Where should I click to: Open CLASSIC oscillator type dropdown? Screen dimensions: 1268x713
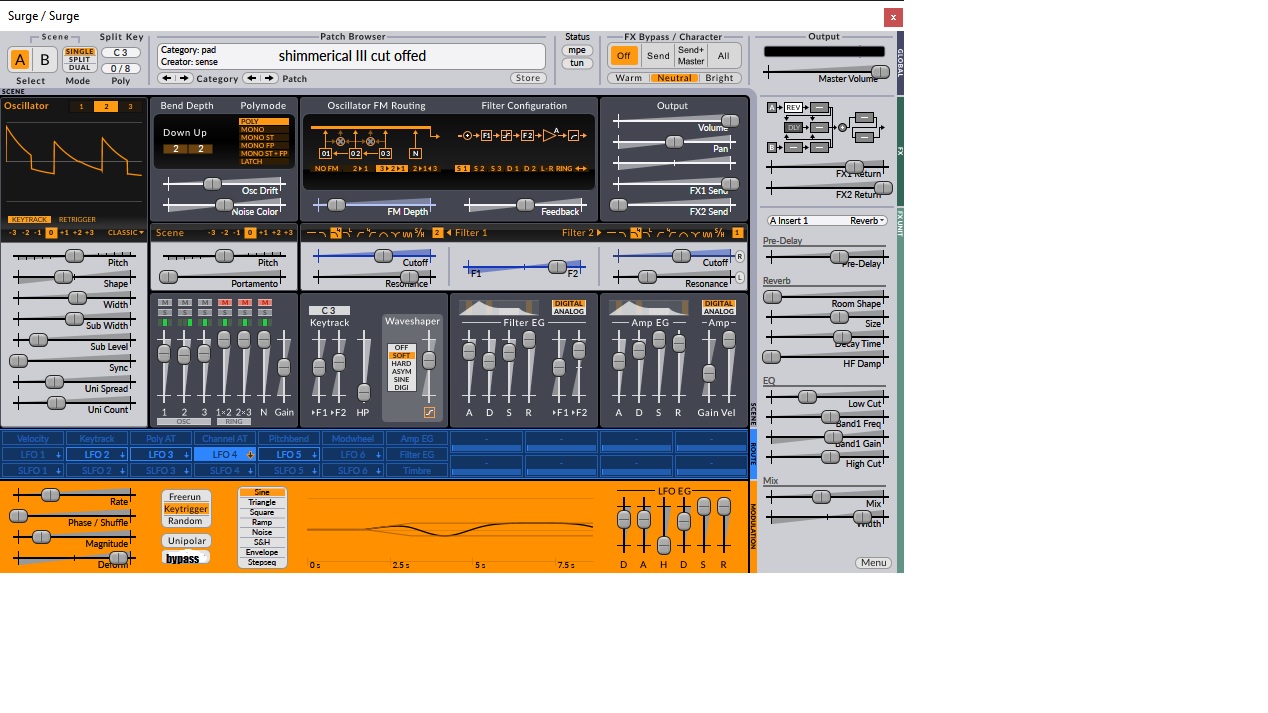pyautogui.click(x=126, y=233)
